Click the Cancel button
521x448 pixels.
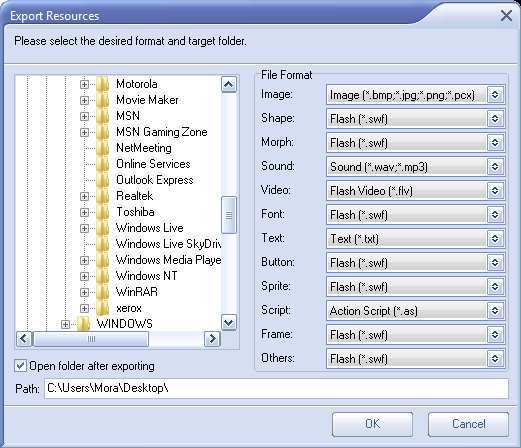(468, 424)
